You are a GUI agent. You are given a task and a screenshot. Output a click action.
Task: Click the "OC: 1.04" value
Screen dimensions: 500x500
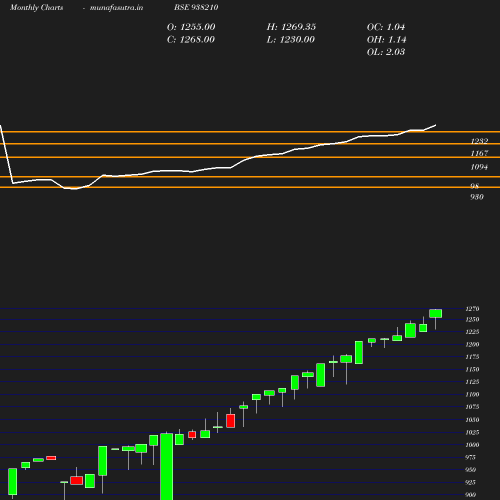click(x=386, y=27)
